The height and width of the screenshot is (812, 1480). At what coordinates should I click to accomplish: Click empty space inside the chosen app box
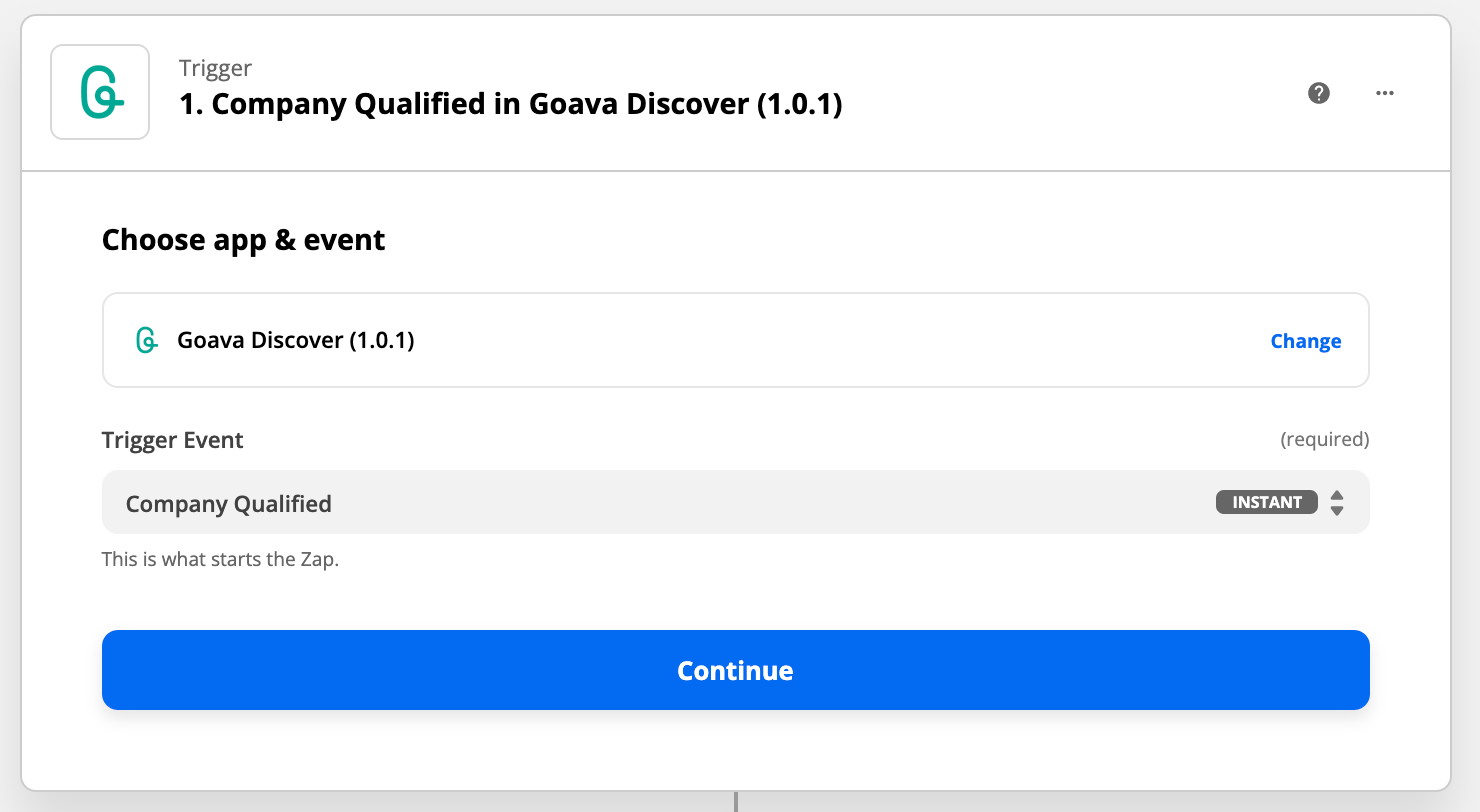click(x=800, y=340)
